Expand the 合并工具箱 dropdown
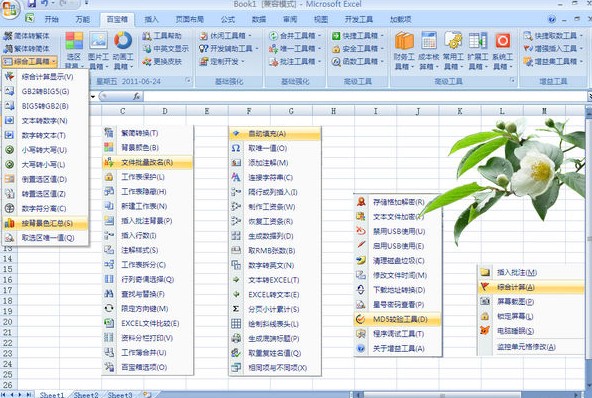This screenshot has width=592, height=398. point(319,36)
